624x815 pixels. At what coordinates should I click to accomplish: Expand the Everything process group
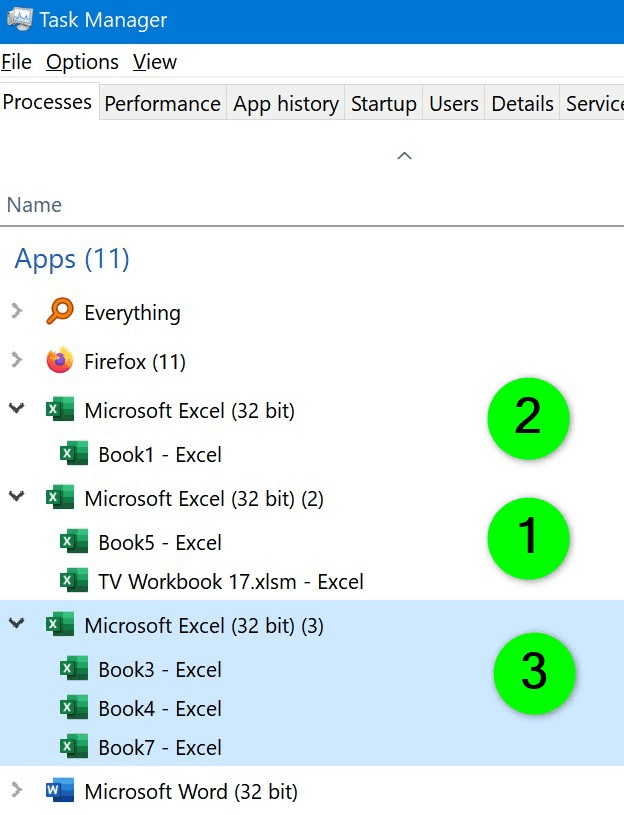(17, 311)
